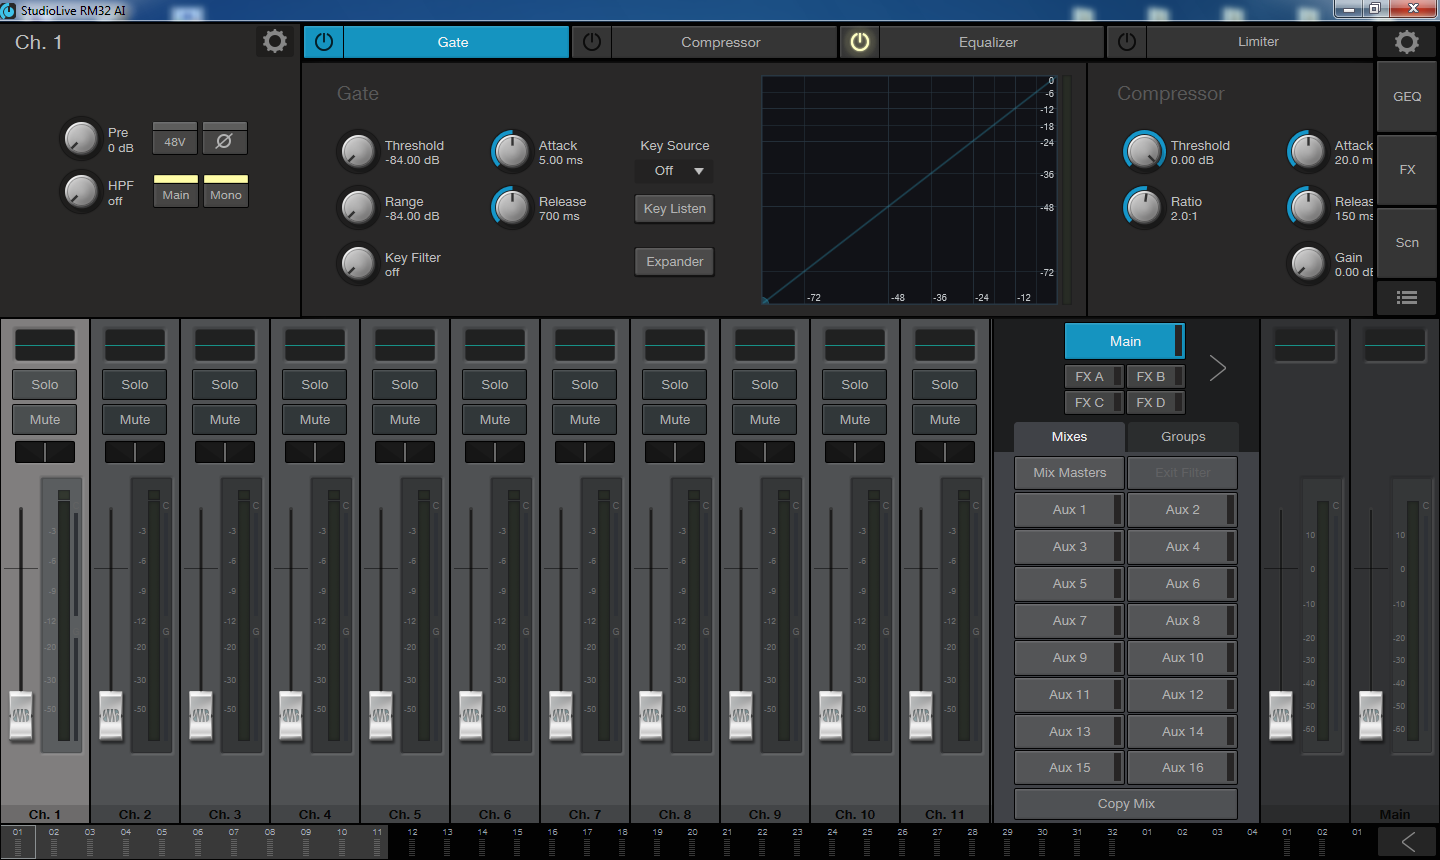Click the HPF knob
Viewport: 1440px width, 860px height.
coord(80,192)
